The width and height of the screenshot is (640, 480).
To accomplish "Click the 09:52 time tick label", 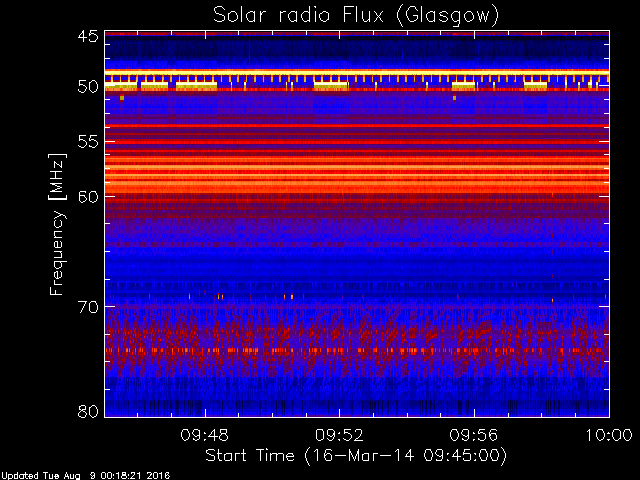I will coord(339,435).
